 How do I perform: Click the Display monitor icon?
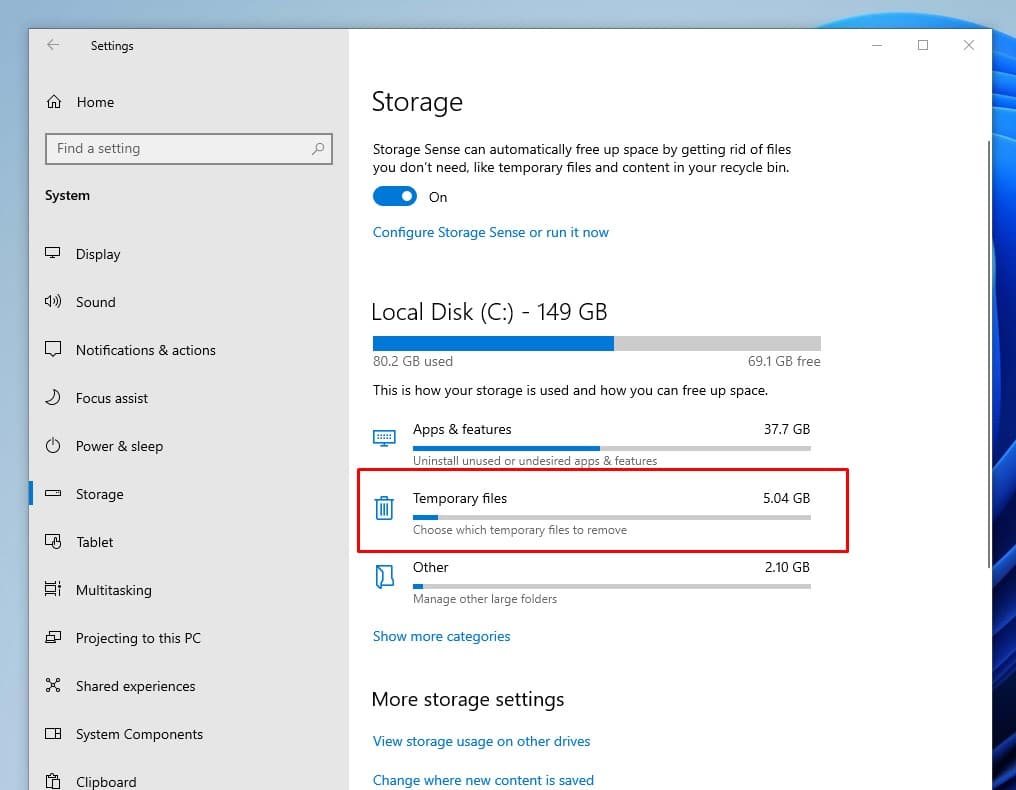[x=54, y=254]
